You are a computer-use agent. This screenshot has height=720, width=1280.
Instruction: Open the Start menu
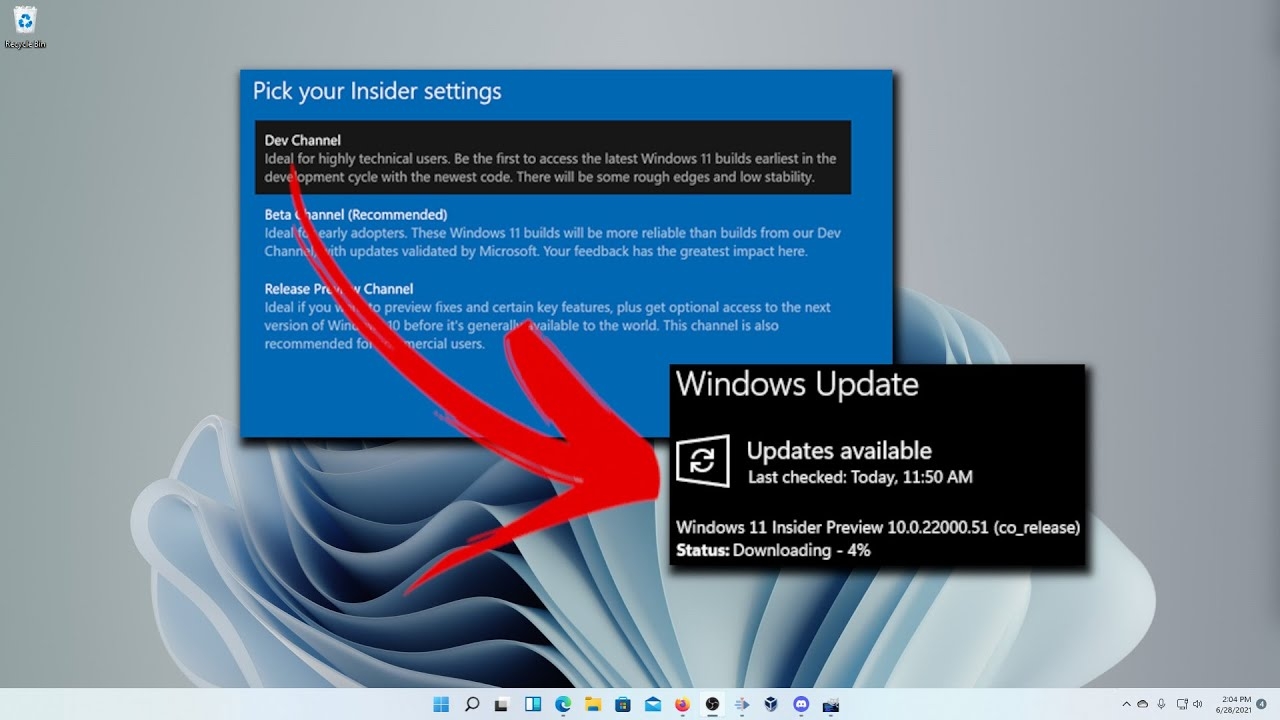click(440, 703)
